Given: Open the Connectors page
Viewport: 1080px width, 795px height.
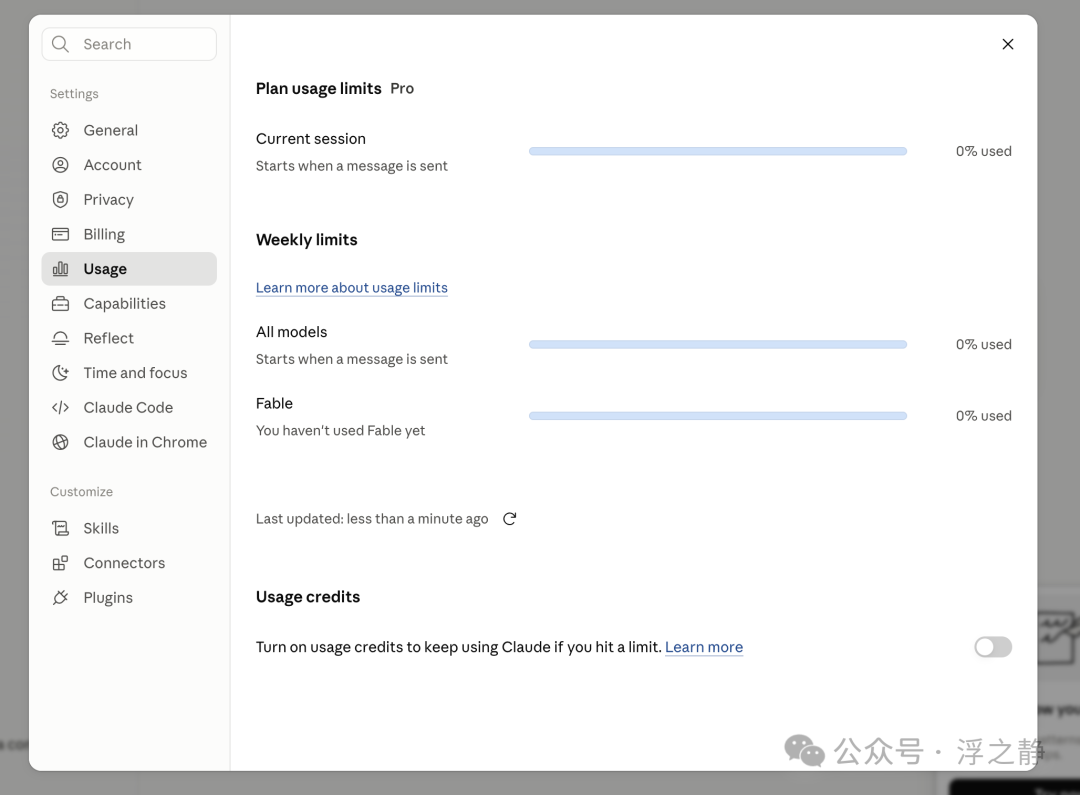Looking at the screenshot, I should tap(129, 563).
